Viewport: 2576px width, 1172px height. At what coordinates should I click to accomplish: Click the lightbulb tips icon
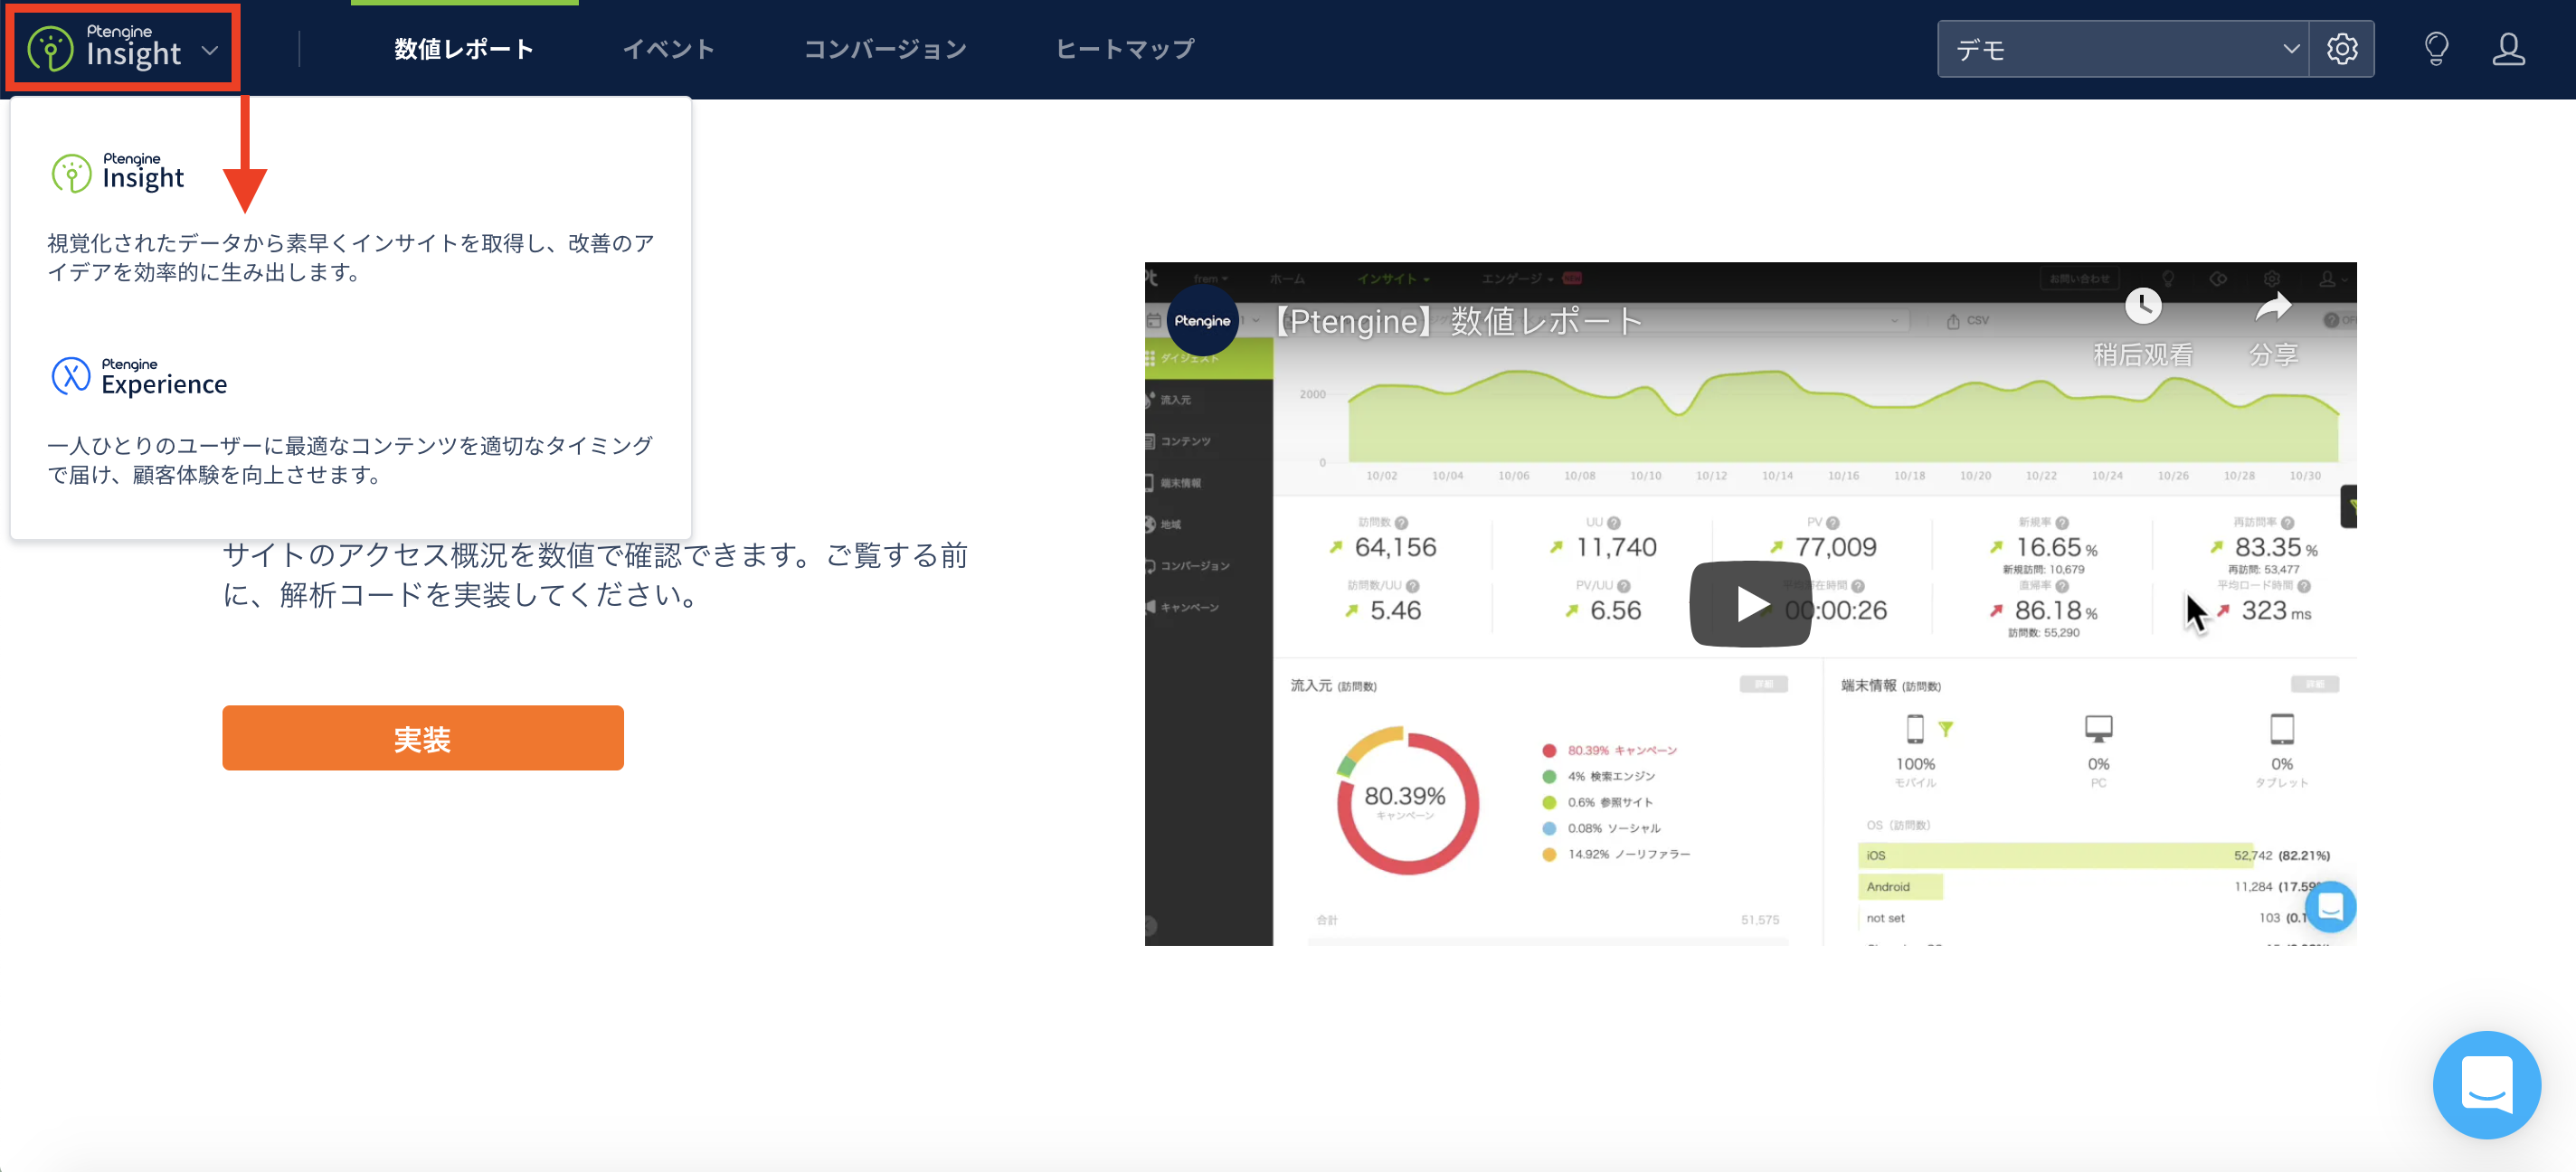(x=2436, y=49)
